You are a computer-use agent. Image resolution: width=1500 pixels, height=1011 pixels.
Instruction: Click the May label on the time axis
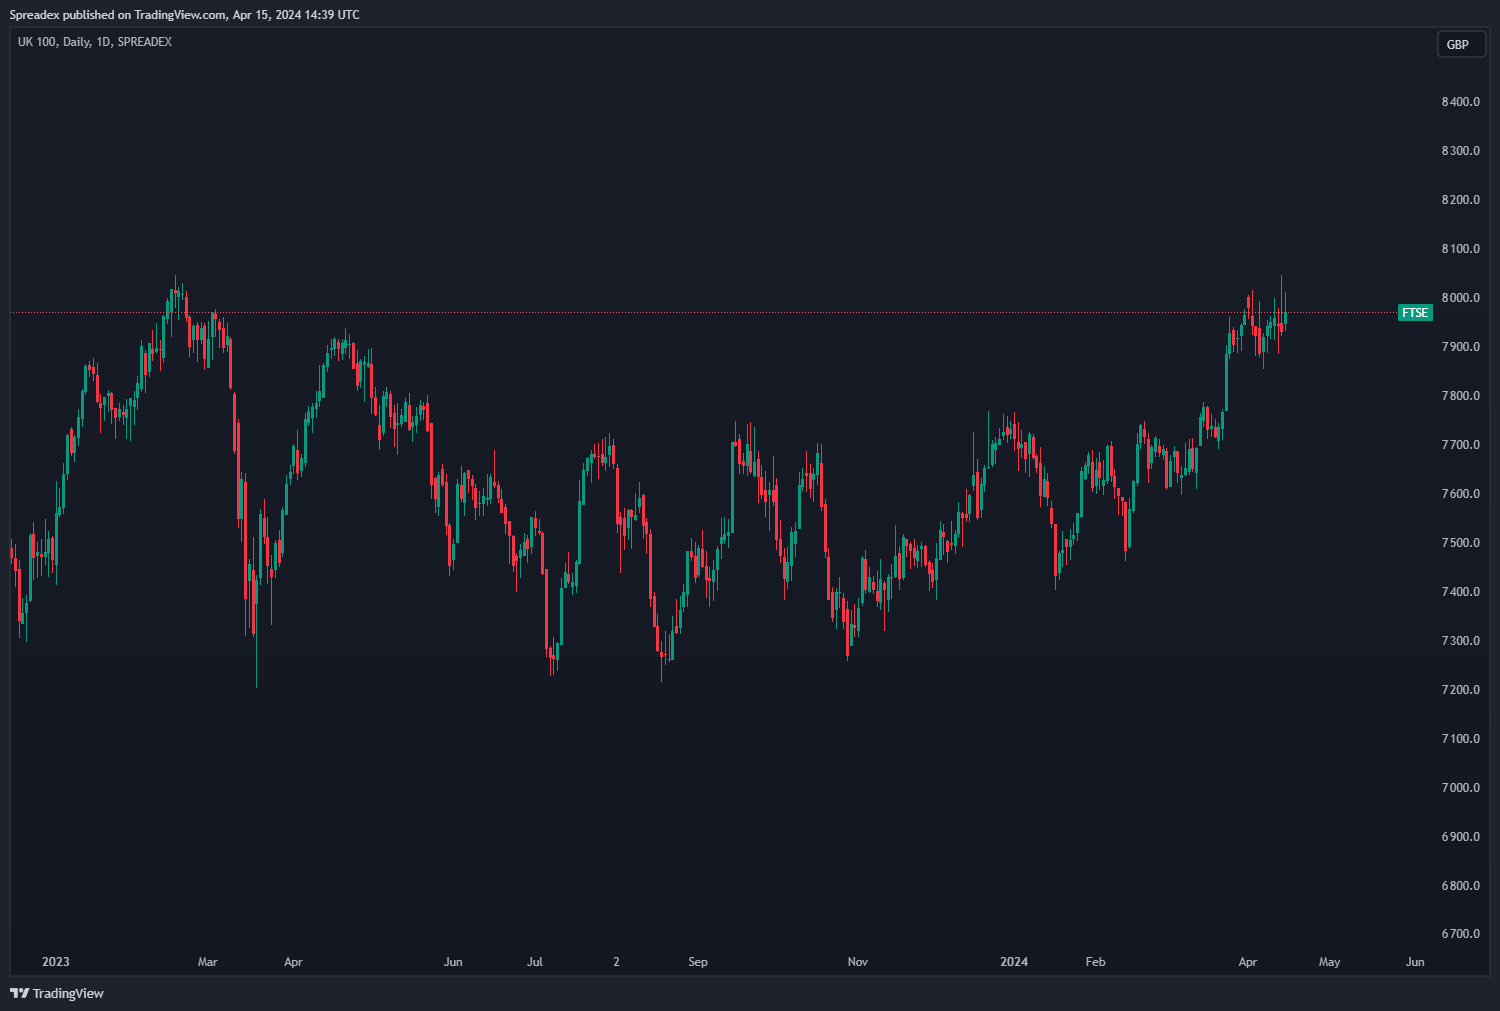coord(1329,962)
